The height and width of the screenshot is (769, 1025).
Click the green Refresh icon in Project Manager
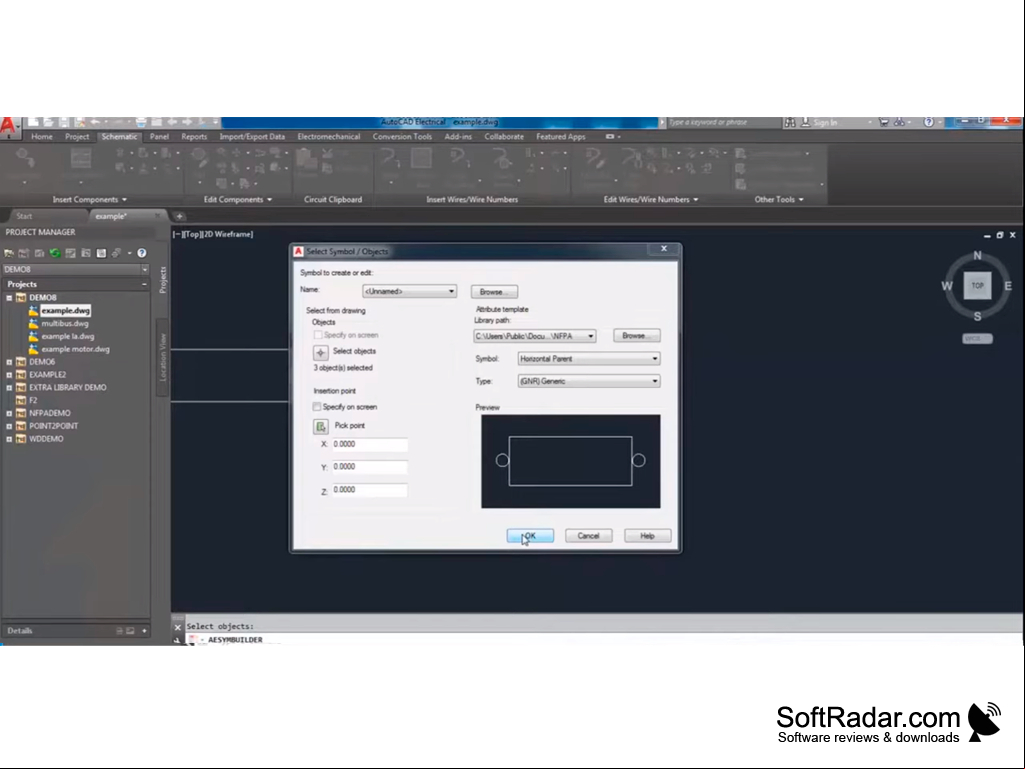pyautogui.click(x=55, y=253)
